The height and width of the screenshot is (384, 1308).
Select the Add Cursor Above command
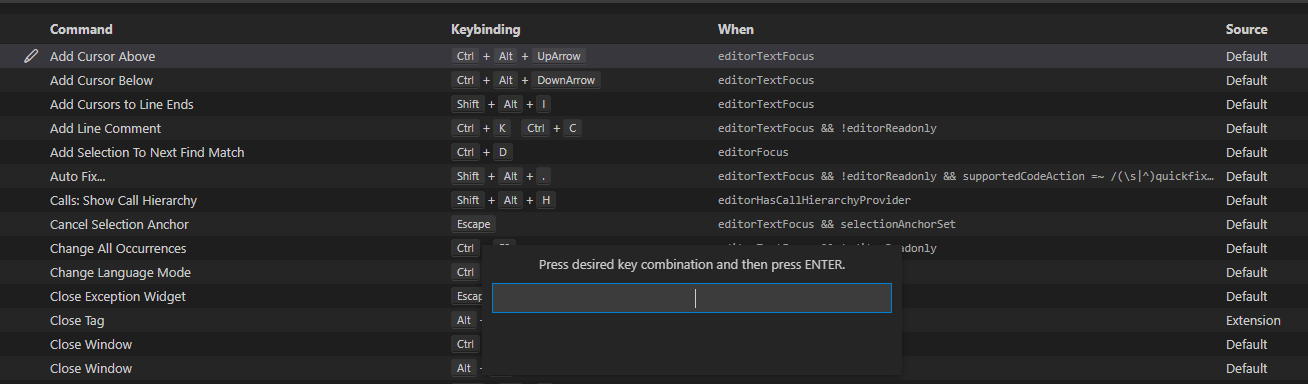102,56
